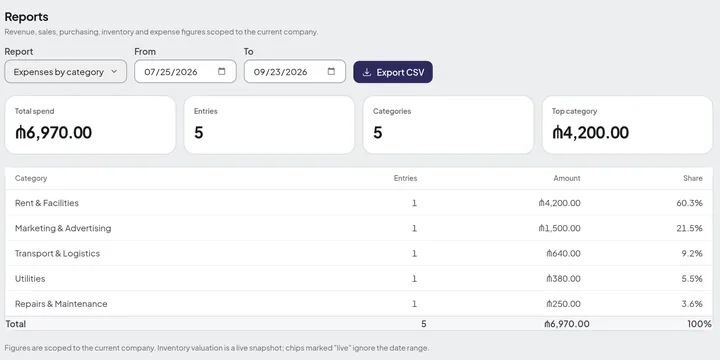
Task: Click the To date 09/23/2026 field
Action: [295, 72]
